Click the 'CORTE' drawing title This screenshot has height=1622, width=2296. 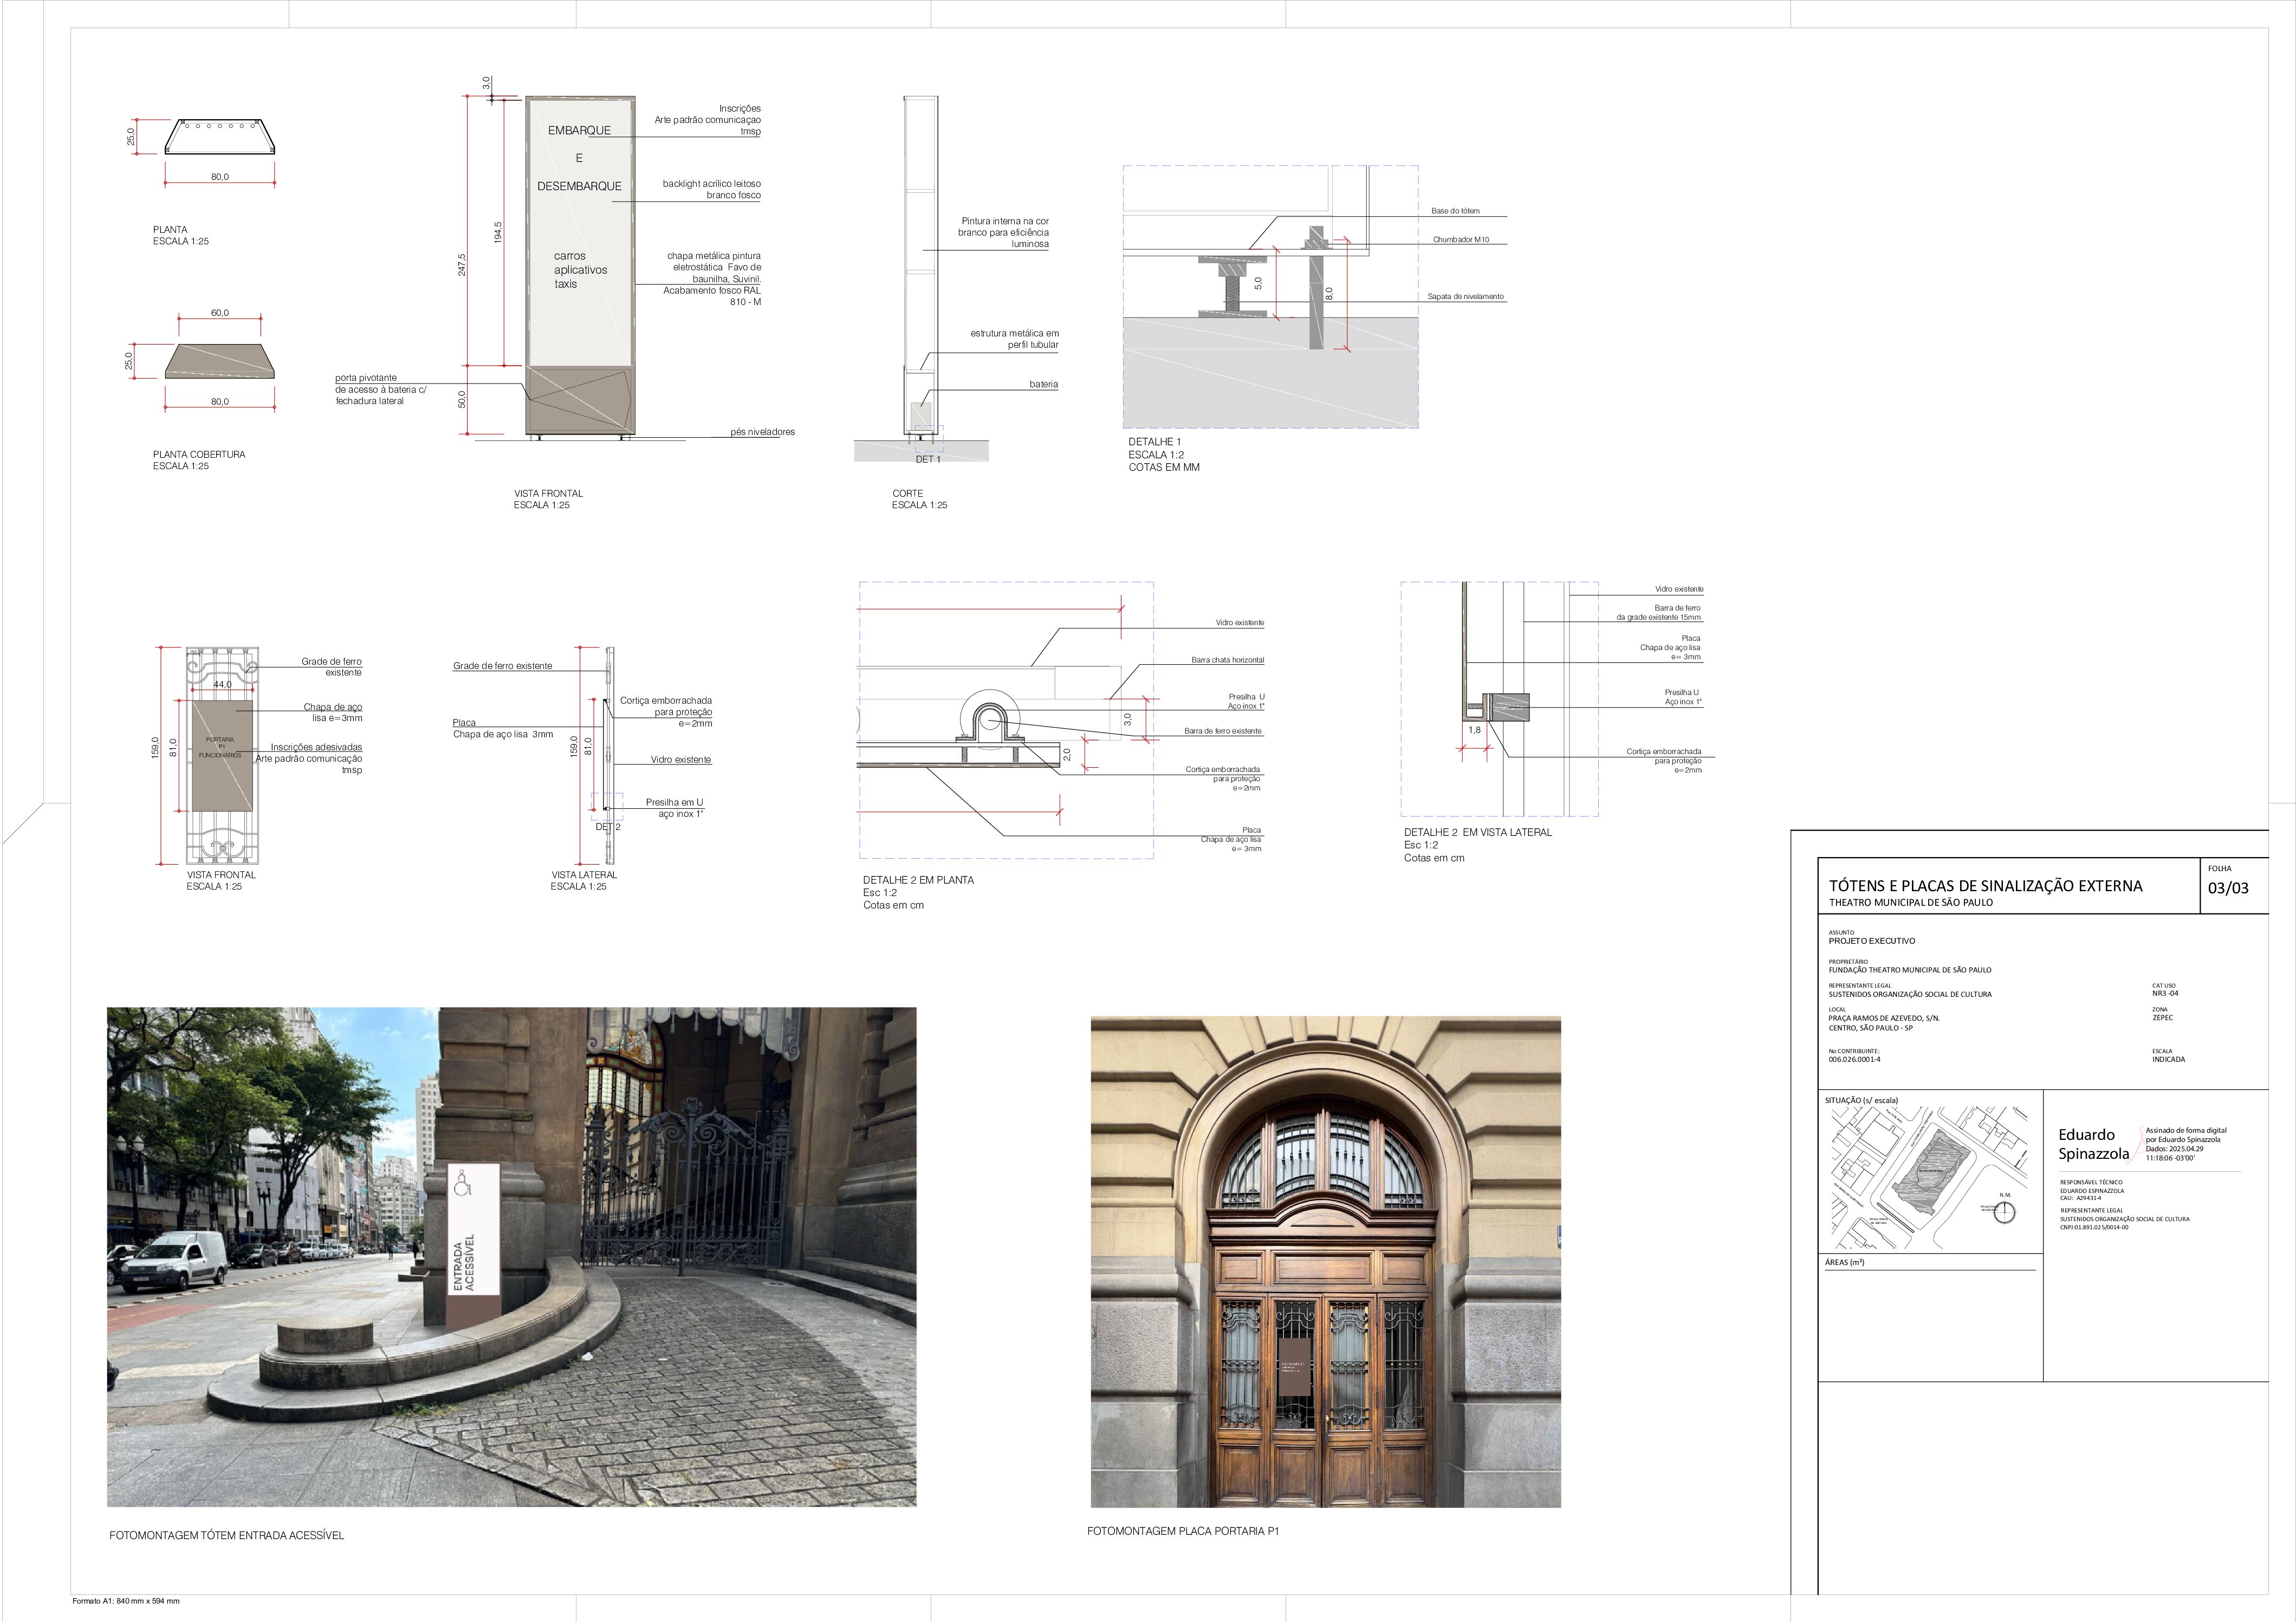point(908,493)
